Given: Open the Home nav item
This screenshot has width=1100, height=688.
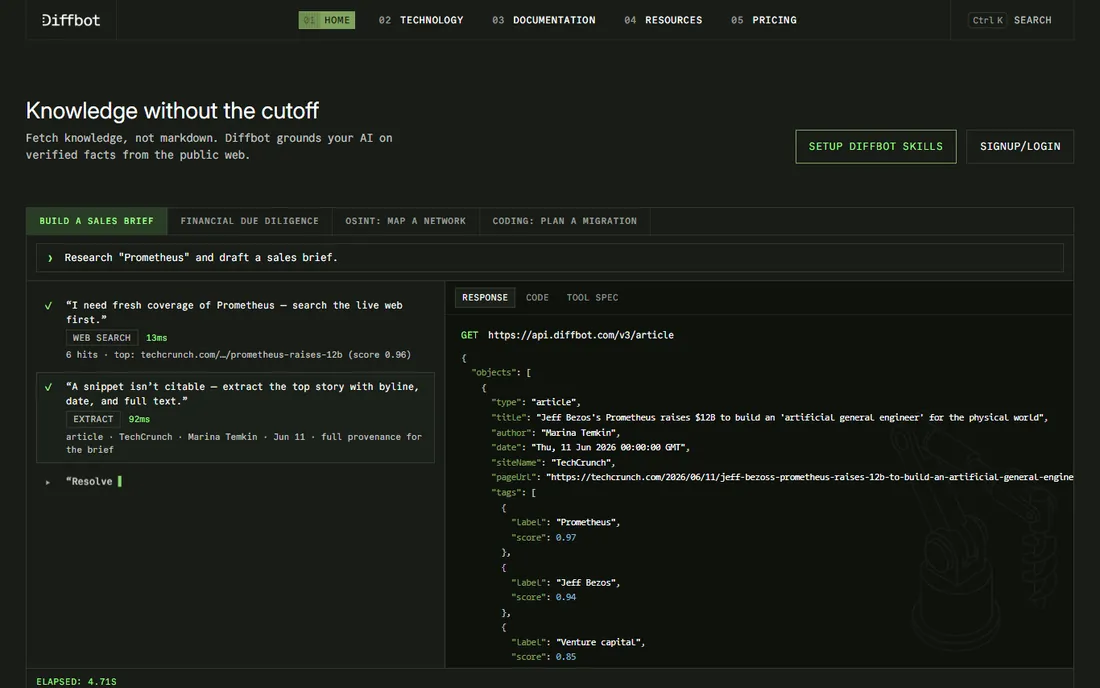Looking at the screenshot, I should click(x=326, y=20).
